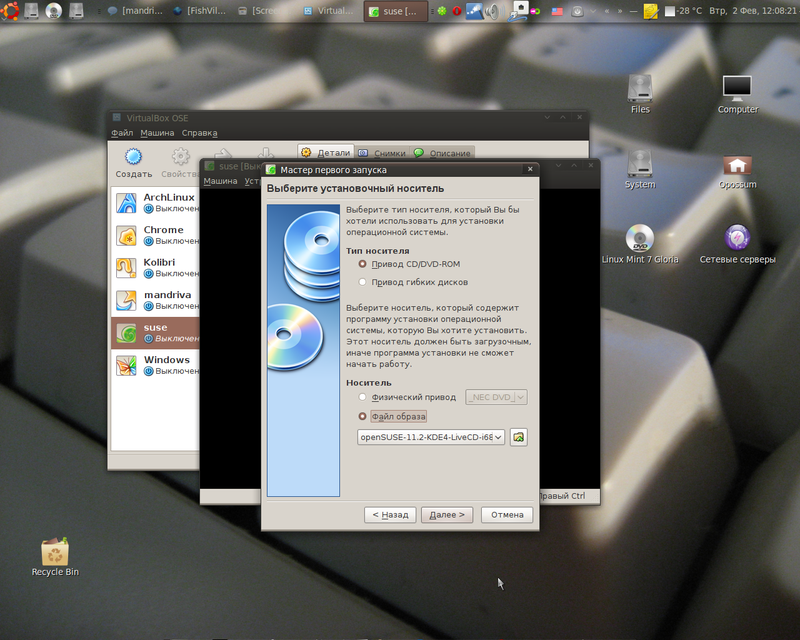Select Привод CD/DVD-ROM radio button
800x640 pixels.
coord(363,264)
